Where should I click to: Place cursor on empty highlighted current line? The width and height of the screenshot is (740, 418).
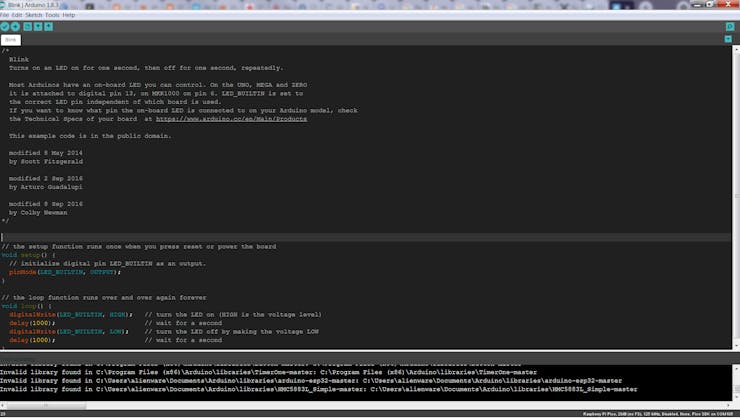[366, 237]
